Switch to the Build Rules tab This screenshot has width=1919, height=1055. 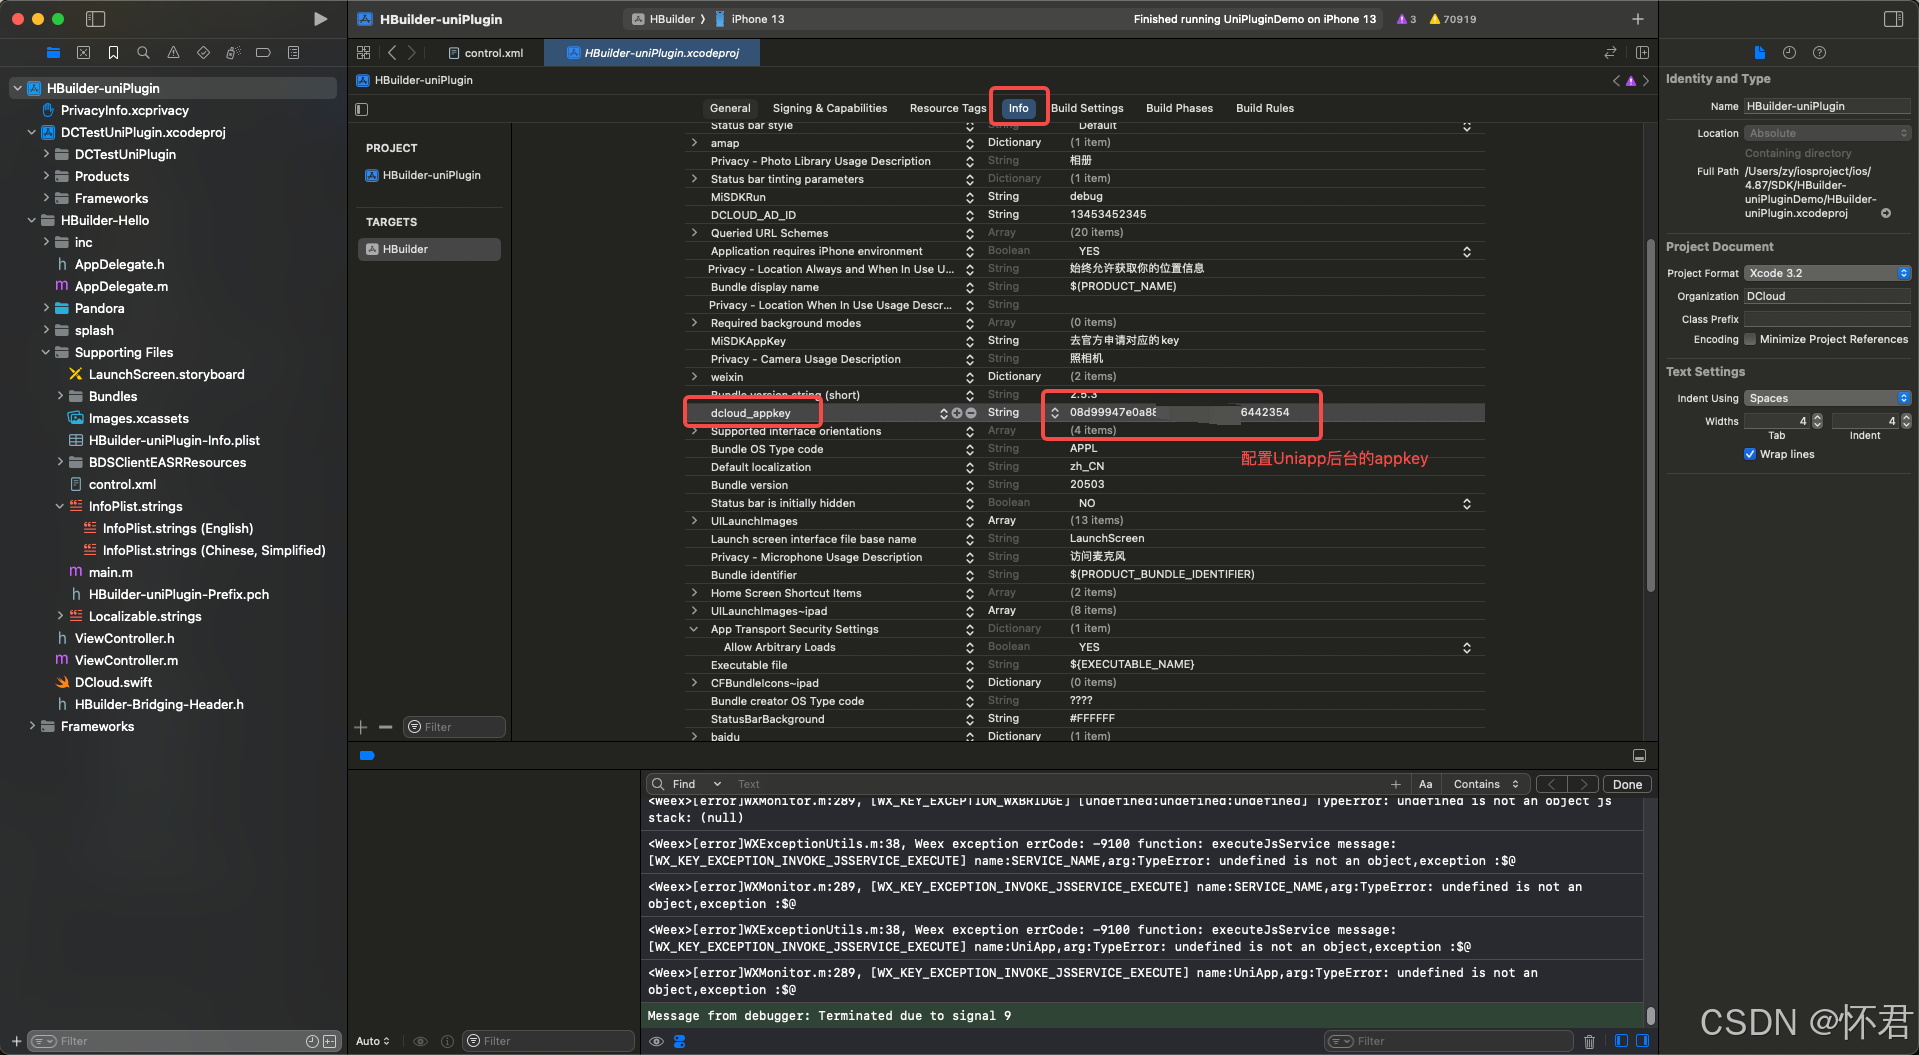[1265, 108]
